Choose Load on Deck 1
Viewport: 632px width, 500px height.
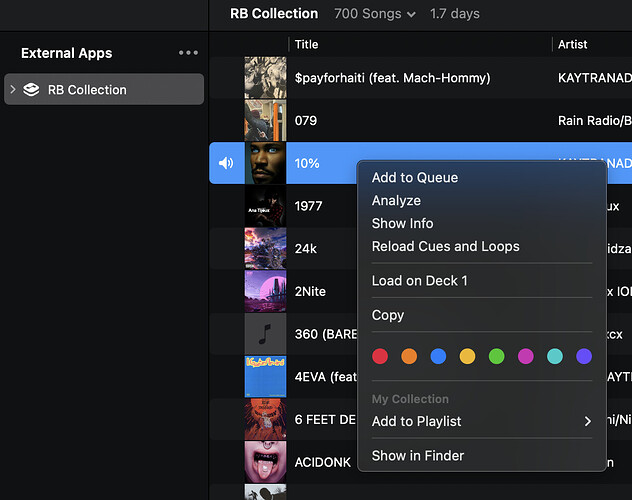pos(419,280)
